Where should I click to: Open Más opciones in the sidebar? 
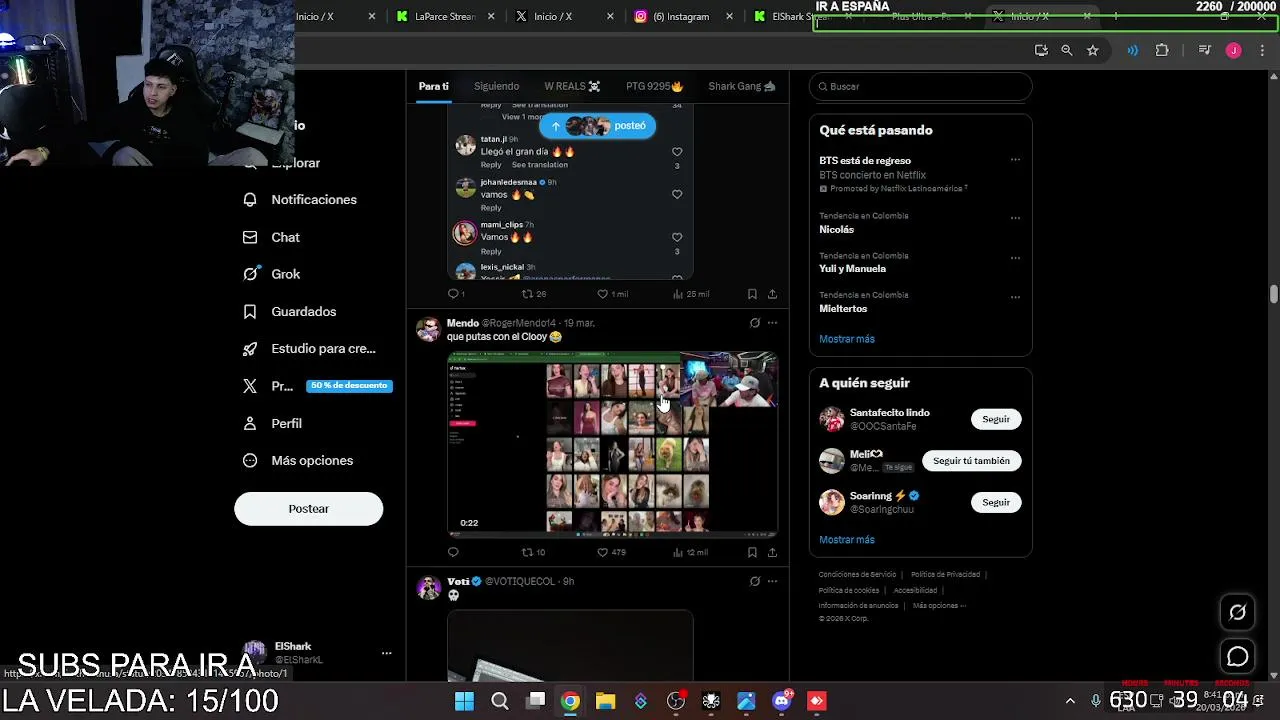[298, 460]
